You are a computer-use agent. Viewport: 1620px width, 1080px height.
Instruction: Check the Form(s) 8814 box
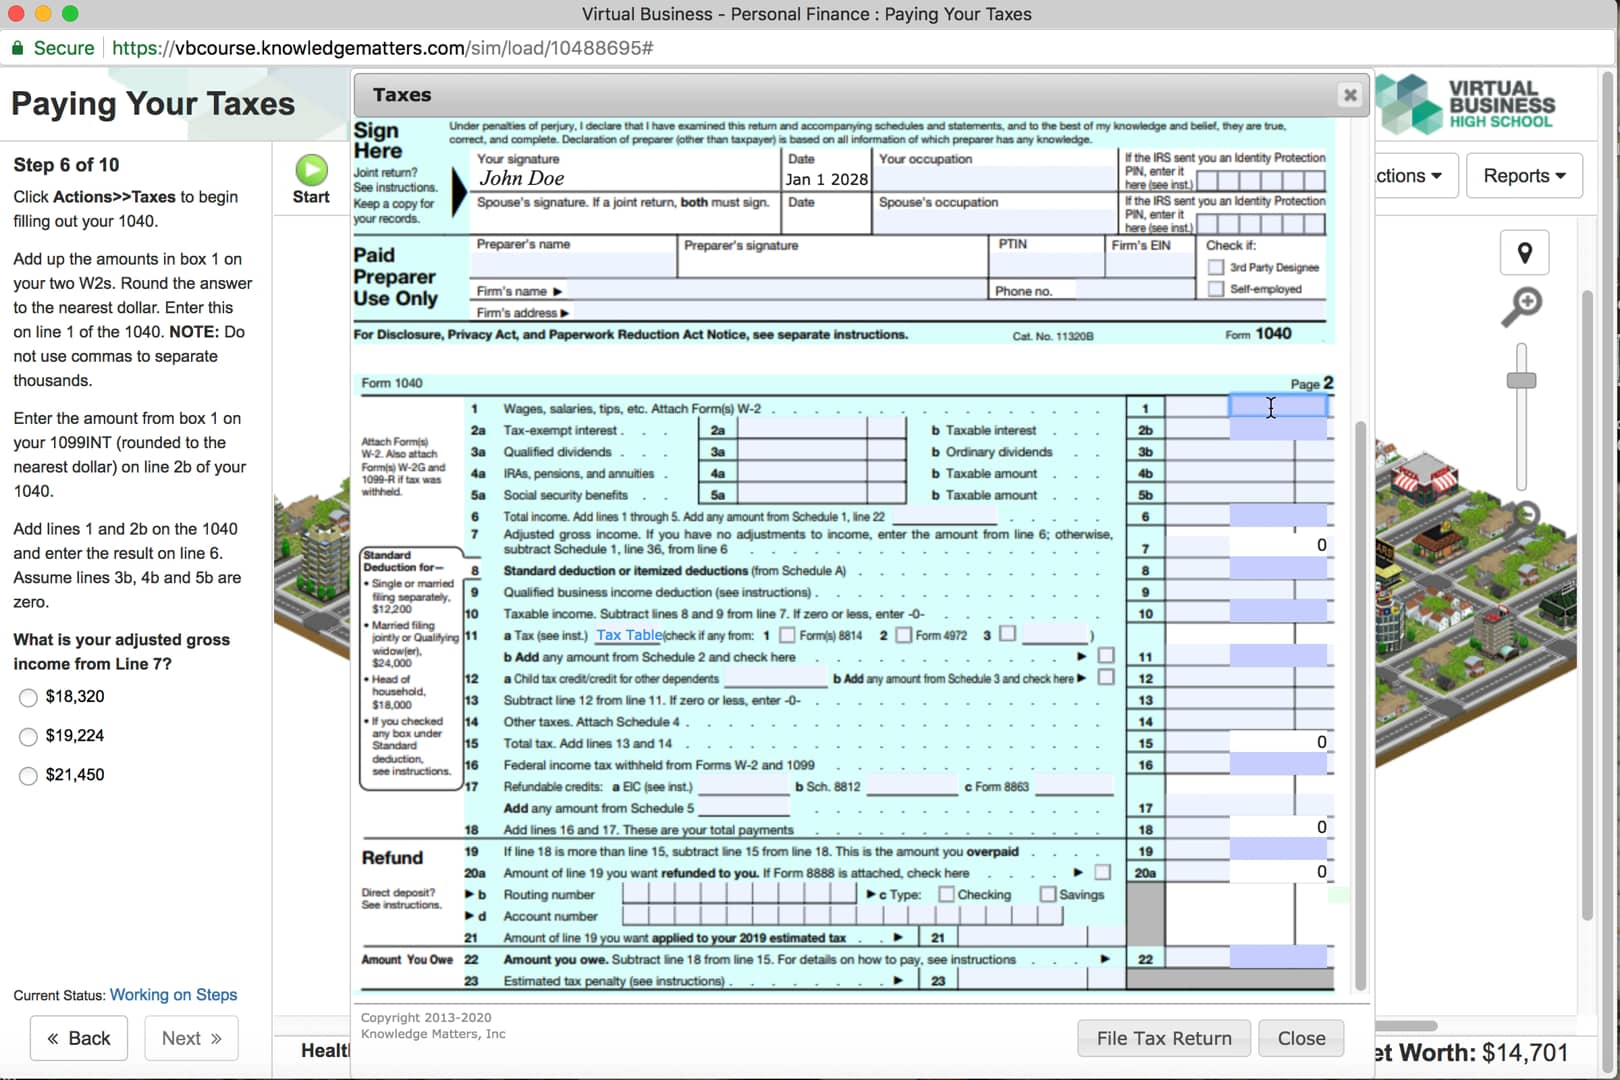point(787,635)
